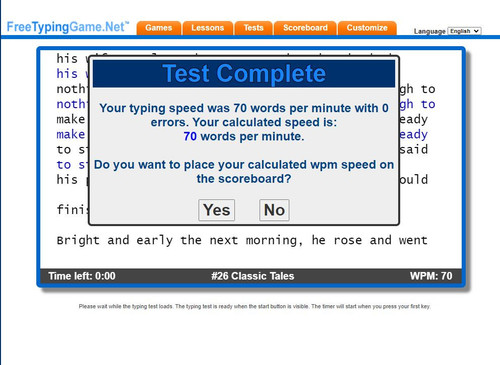Click the FreeTypingGame.Net logo
The height and width of the screenshot is (365, 500).
68,27
